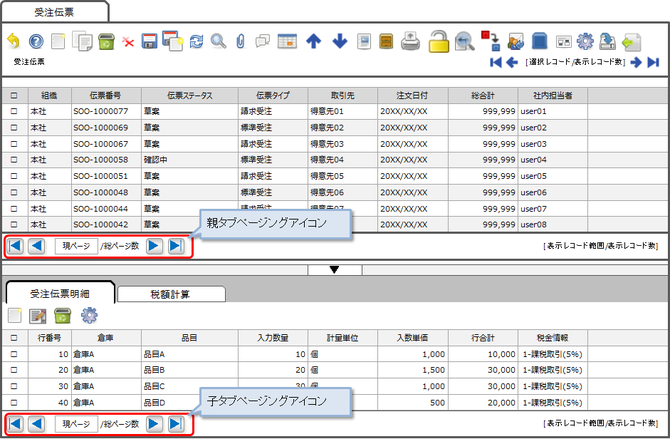
Task: Click the 入力数量 column header
Action: click(273, 338)
